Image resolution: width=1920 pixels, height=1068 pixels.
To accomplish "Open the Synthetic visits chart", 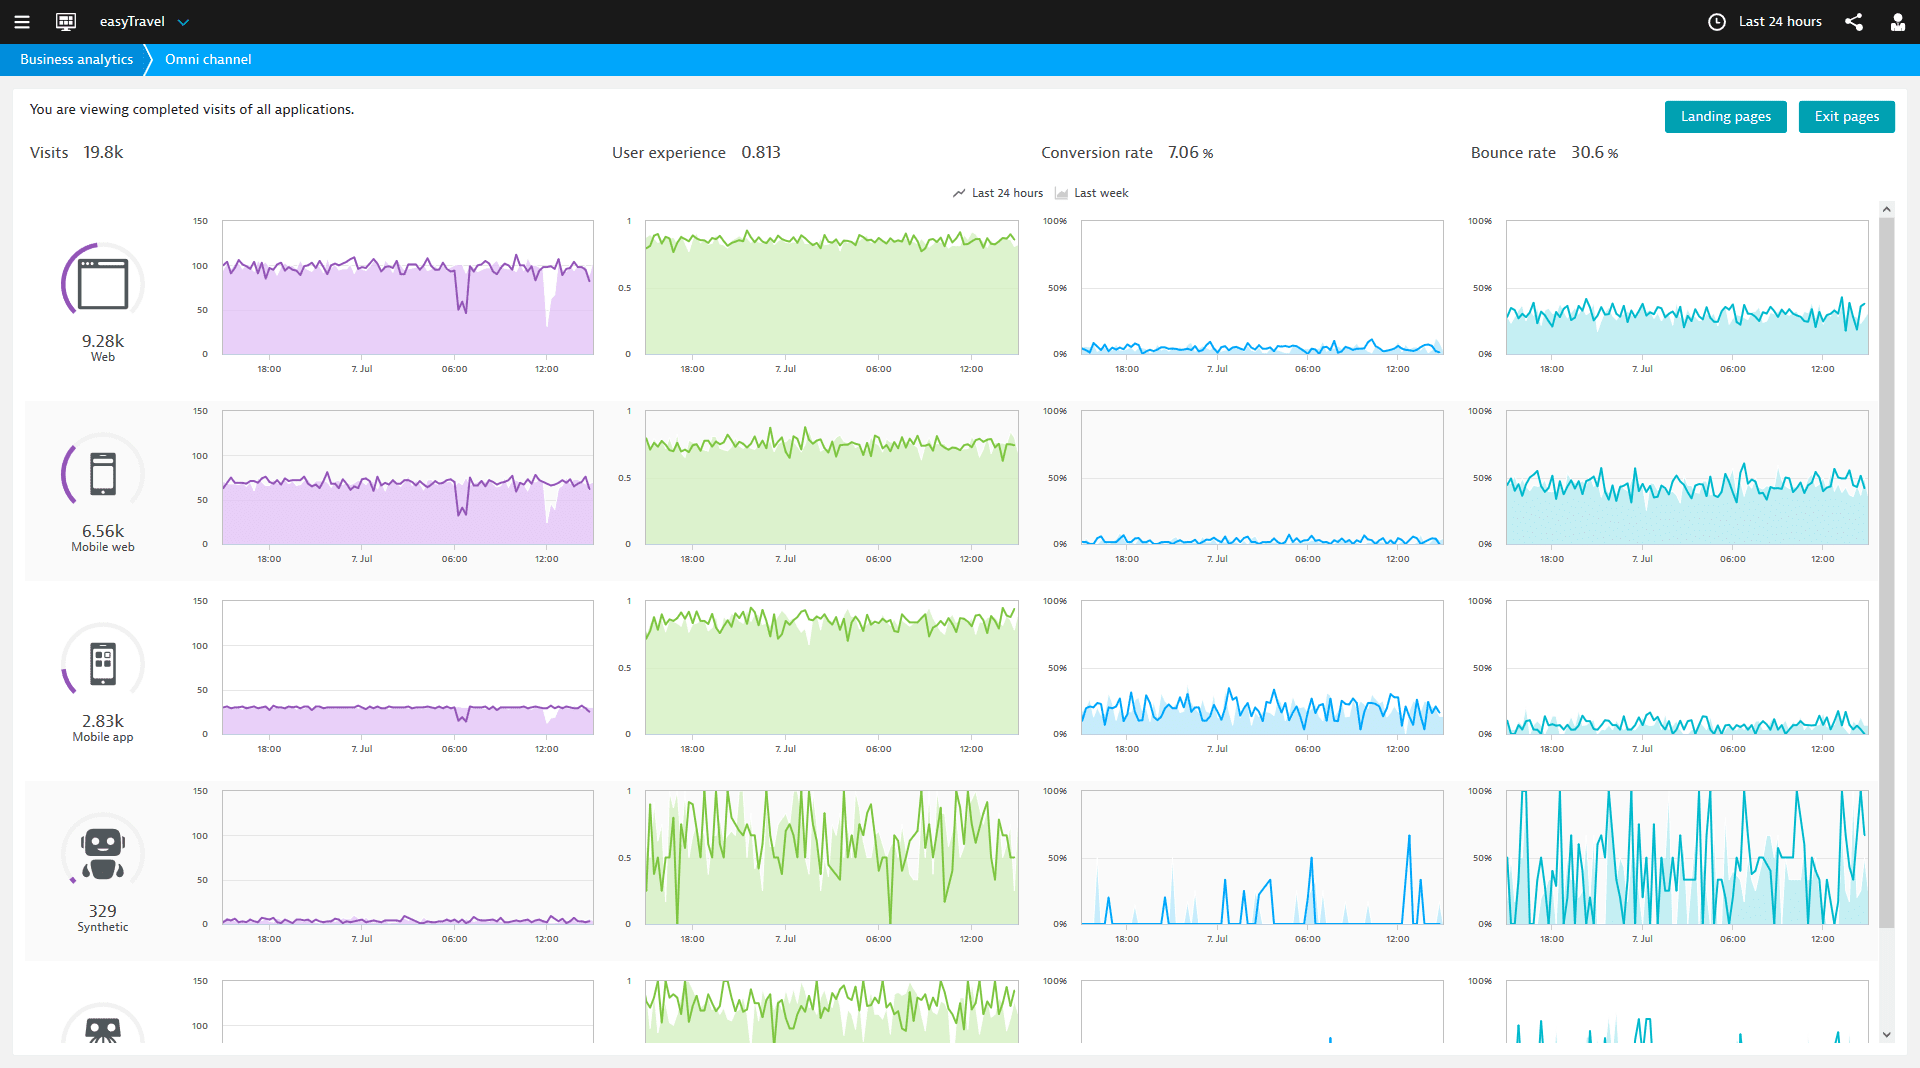I will pos(408,858).
